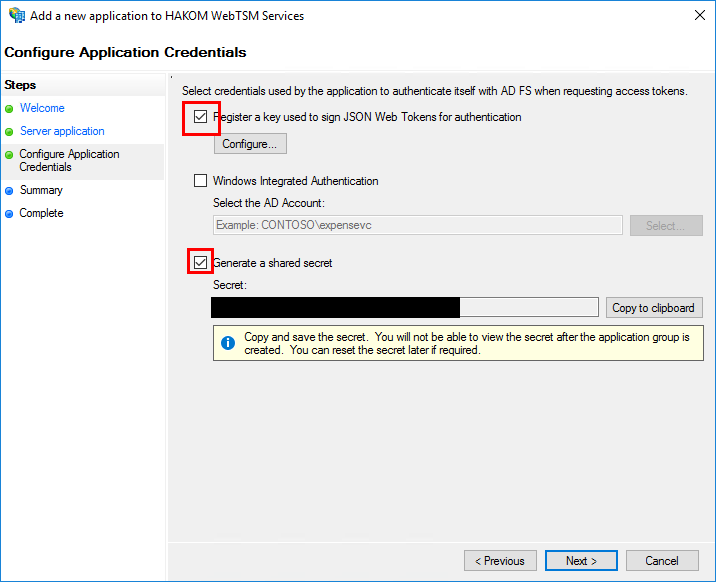Click the blue bullet beside Summary step
Viewport: 716px width, 582px height.
[x=10, y=191]
